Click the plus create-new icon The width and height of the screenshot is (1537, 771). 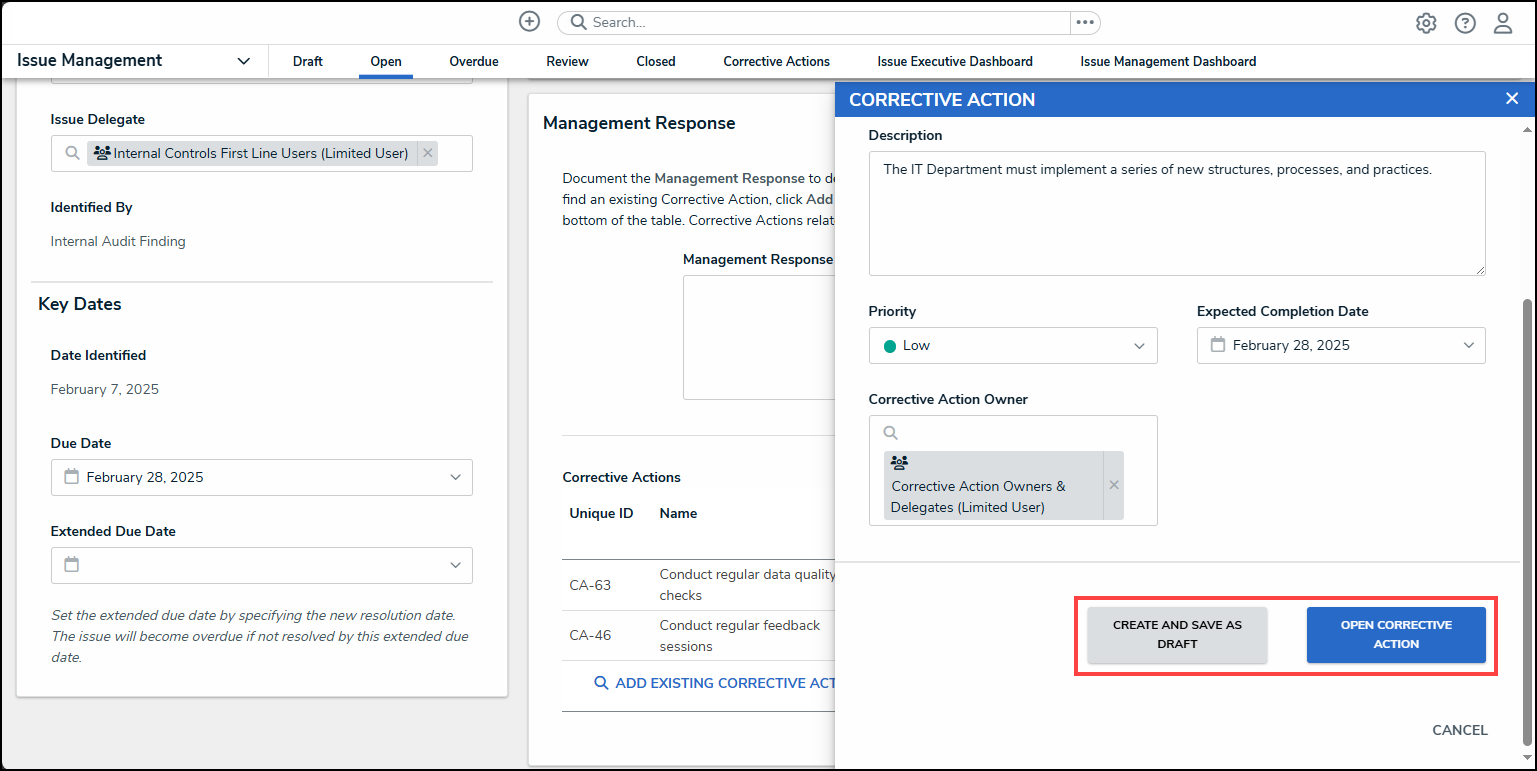(529, 22)
